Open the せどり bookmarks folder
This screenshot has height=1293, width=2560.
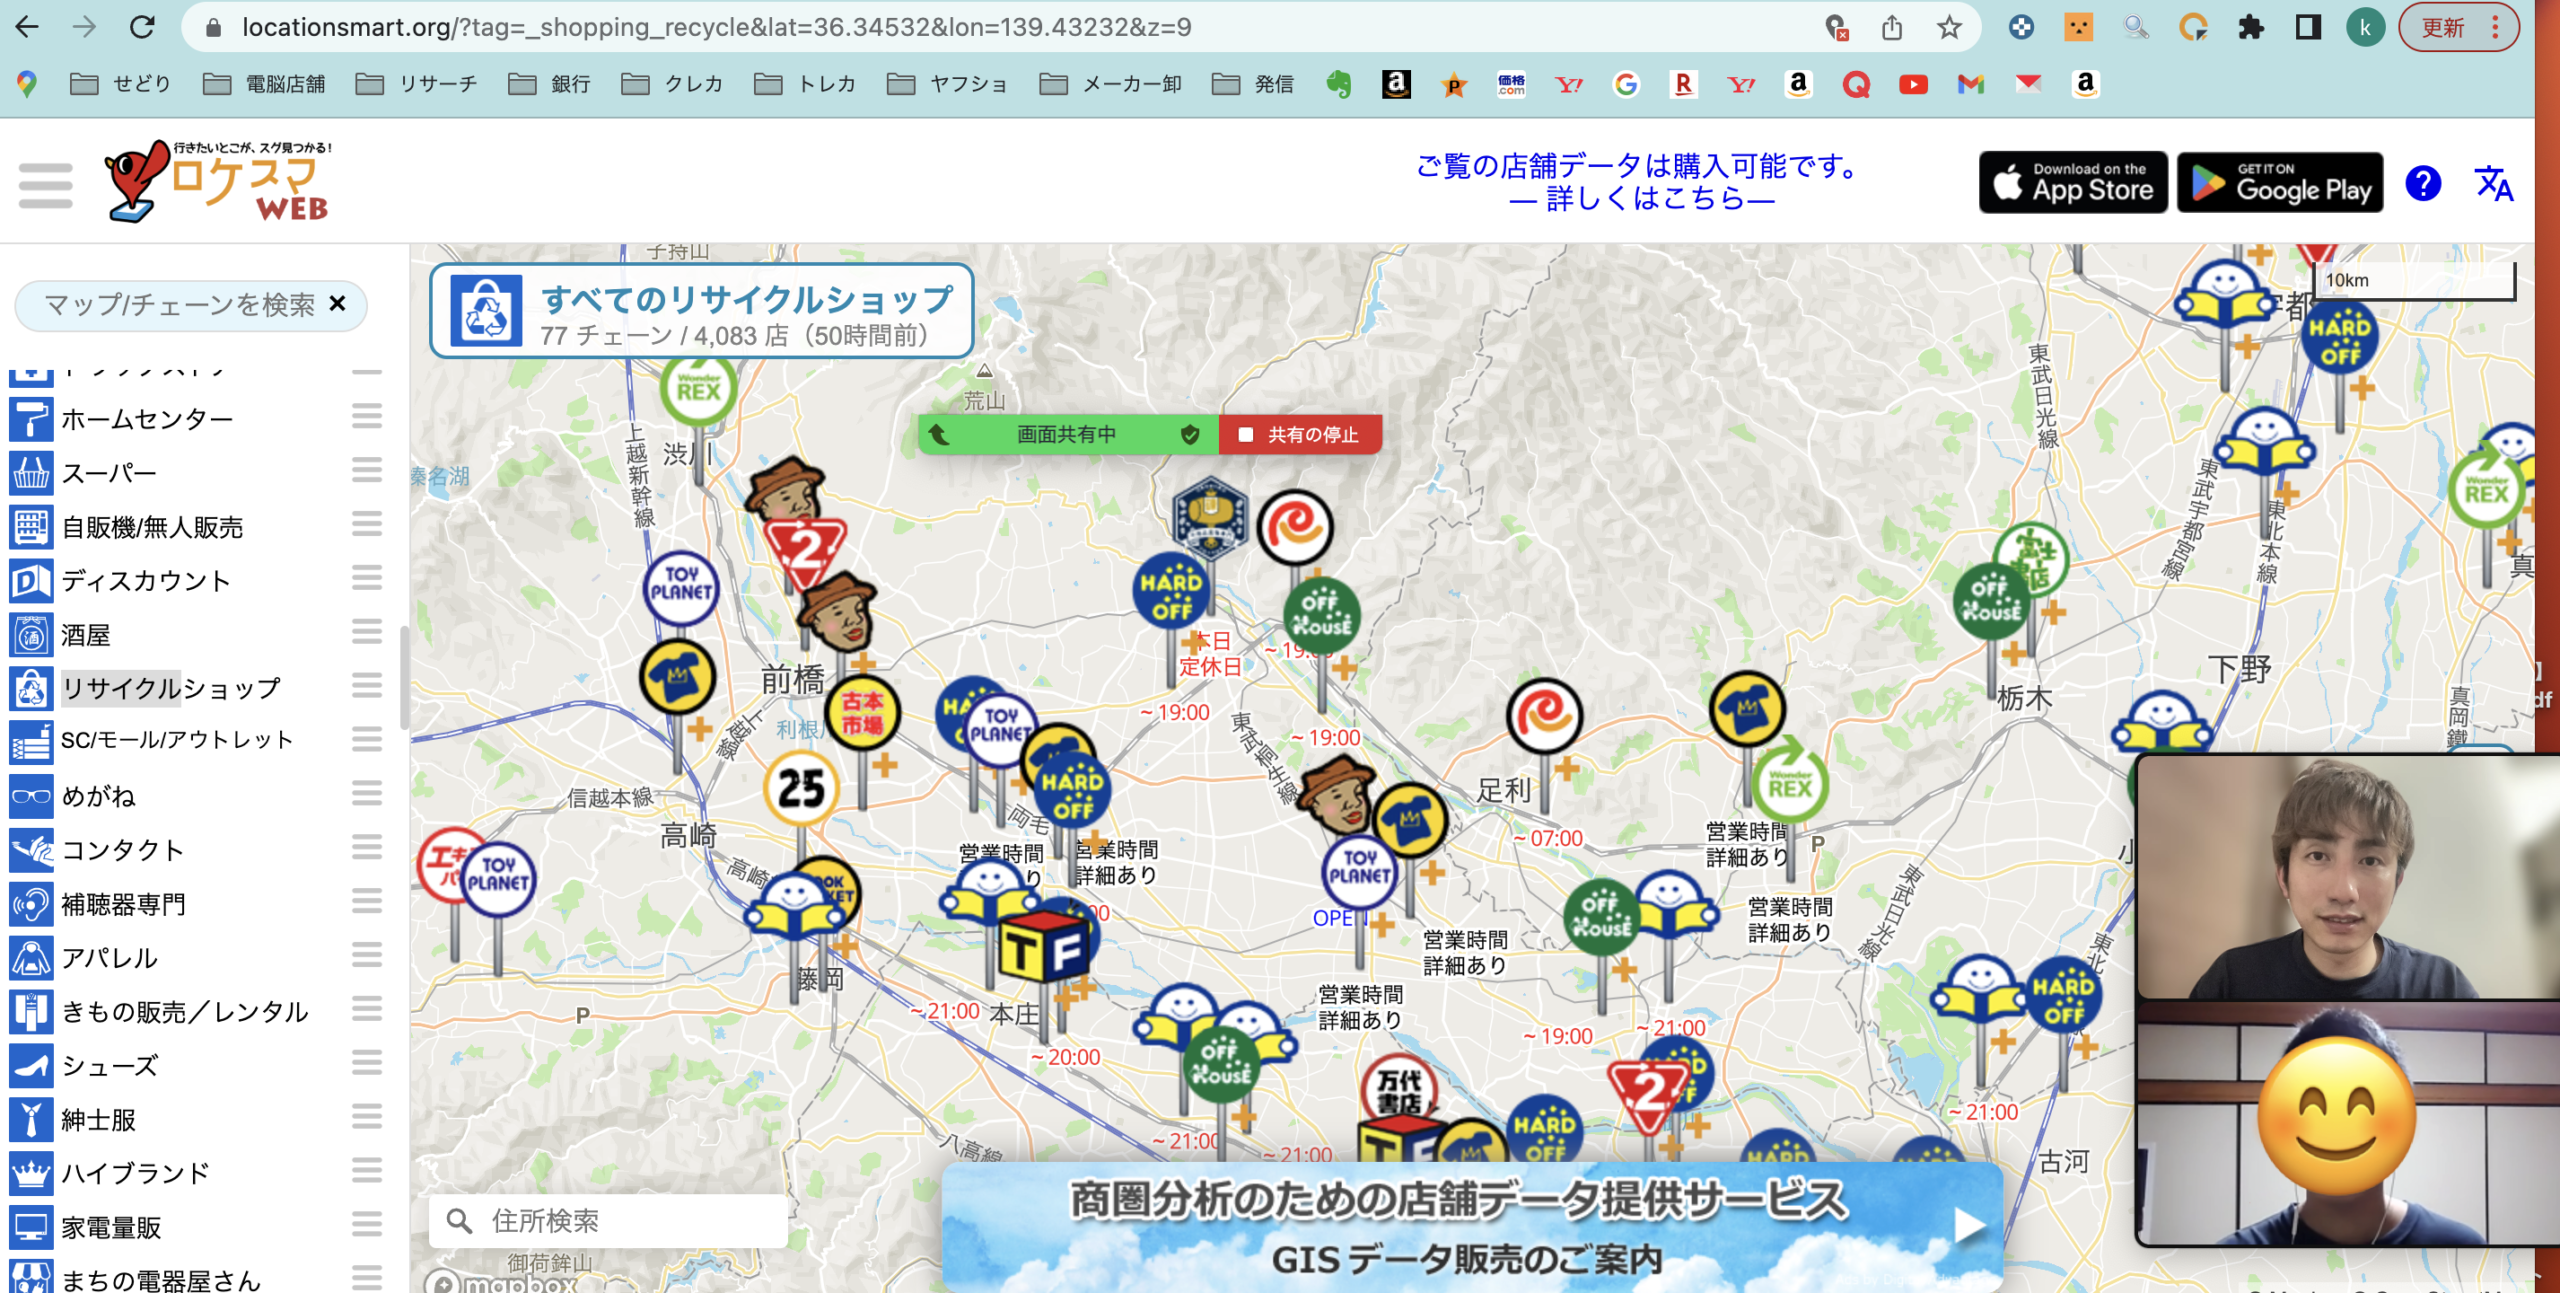pos(121,84)
